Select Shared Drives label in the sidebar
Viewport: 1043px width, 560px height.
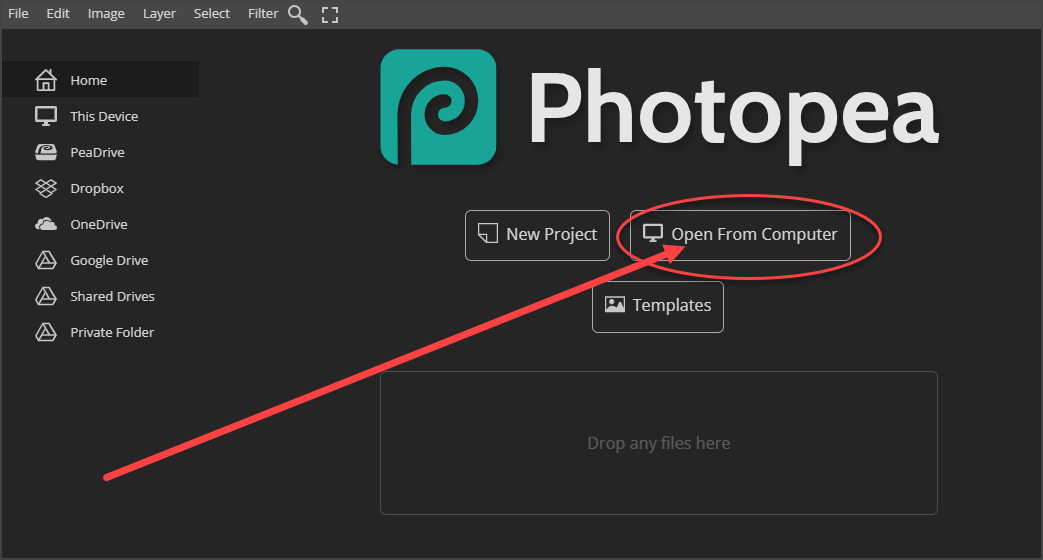(x=112, y=296)
